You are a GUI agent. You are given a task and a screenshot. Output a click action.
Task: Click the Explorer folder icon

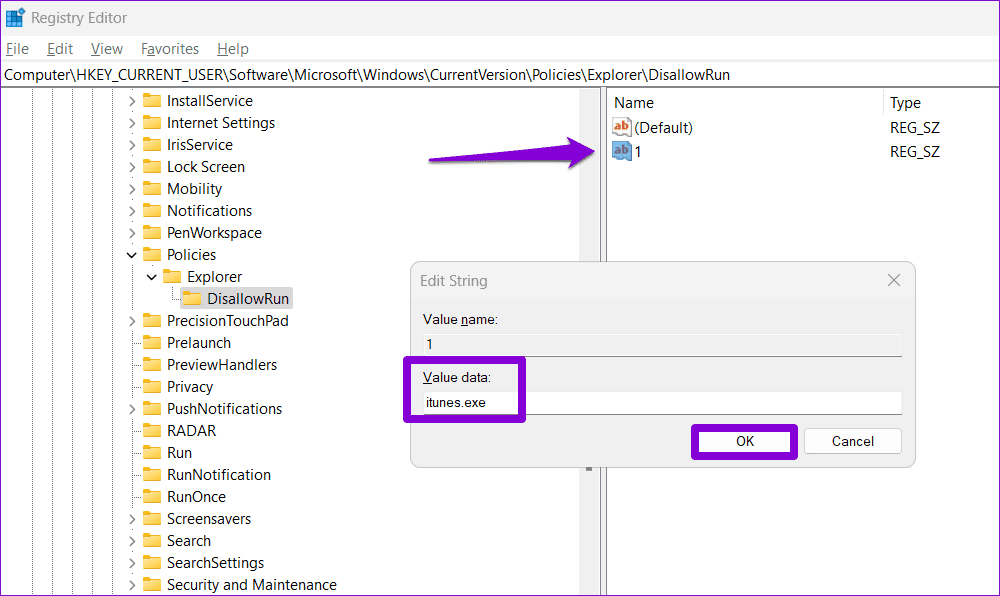tap(173, 276)
